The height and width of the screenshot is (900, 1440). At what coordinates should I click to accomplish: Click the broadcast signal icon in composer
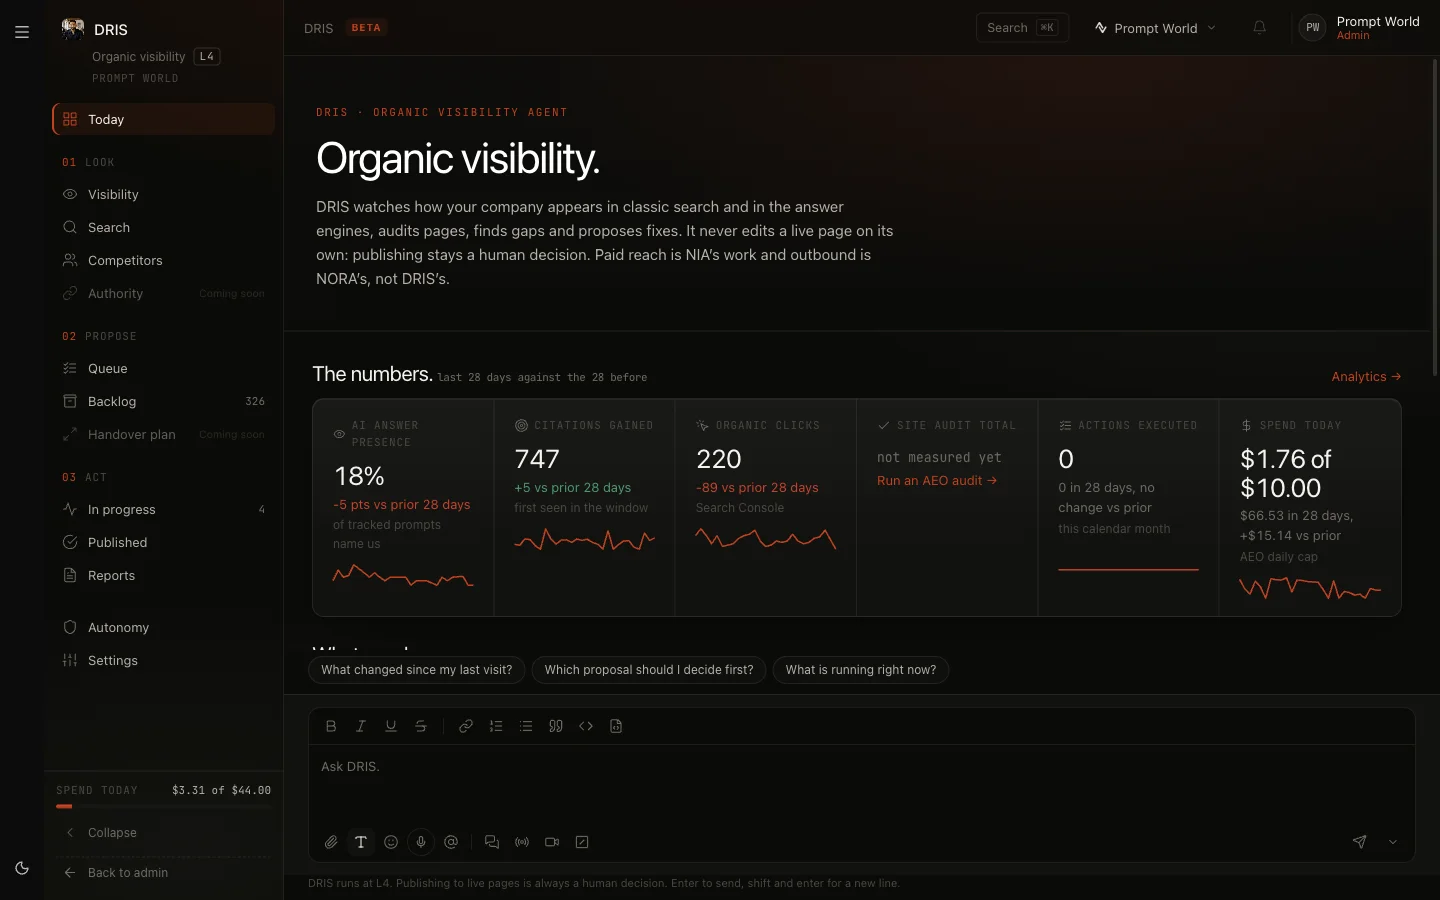tap(522, 842)
